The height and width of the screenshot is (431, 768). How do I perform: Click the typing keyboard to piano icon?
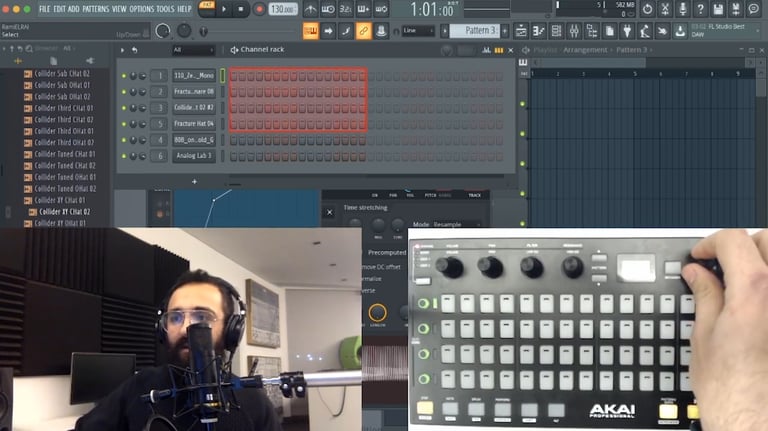click(311, 31)
